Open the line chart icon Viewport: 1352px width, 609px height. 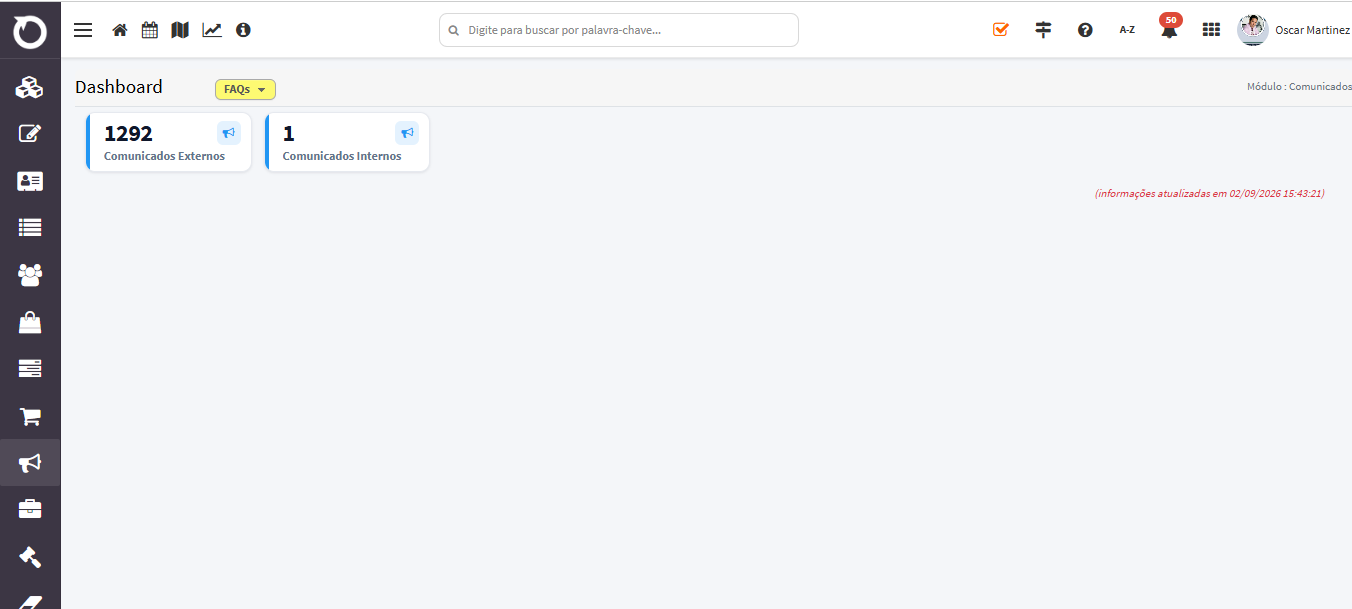coord(212,30)
